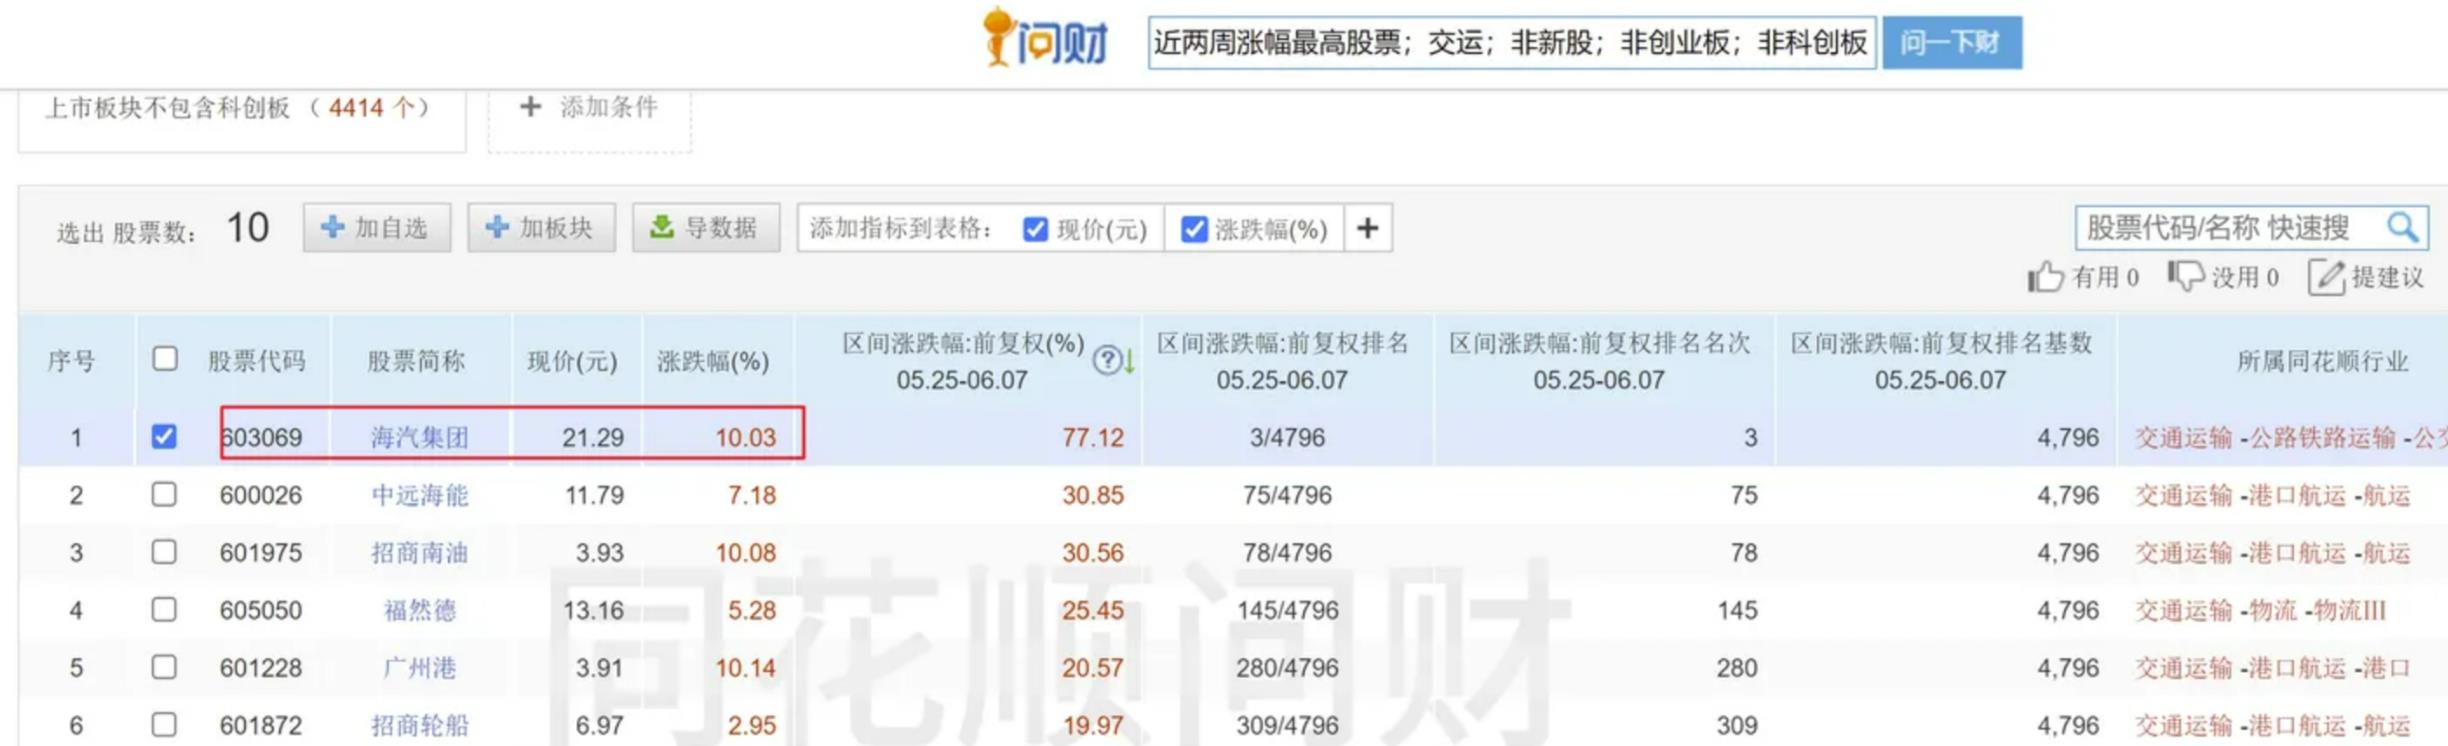
Task: Click 问一下财 search button
Action: coord(1951,42)
